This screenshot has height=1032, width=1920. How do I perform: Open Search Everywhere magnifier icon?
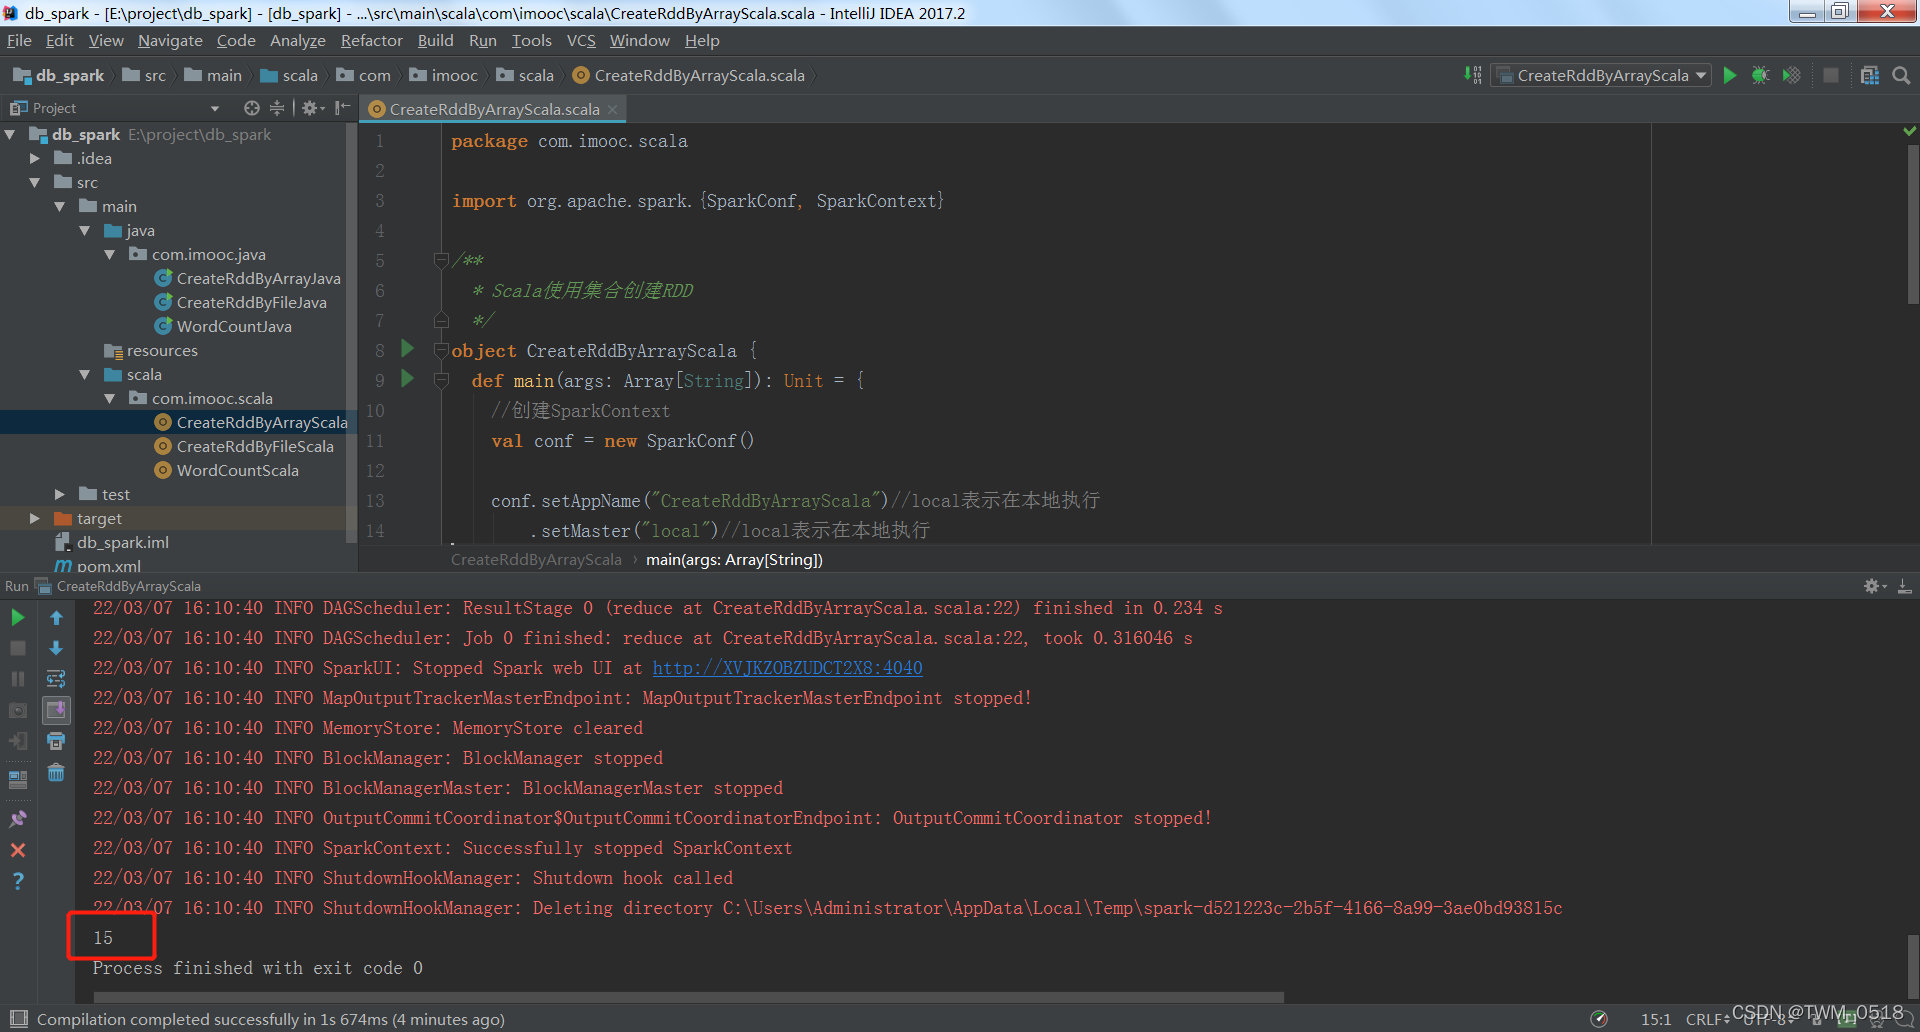[1901, 76]
